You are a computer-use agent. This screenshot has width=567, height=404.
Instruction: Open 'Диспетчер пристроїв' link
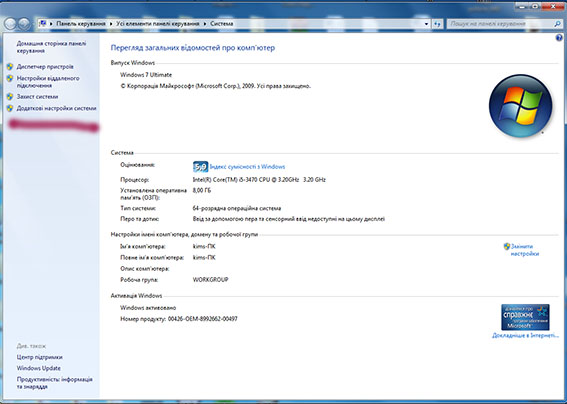[x=45, y=67]
